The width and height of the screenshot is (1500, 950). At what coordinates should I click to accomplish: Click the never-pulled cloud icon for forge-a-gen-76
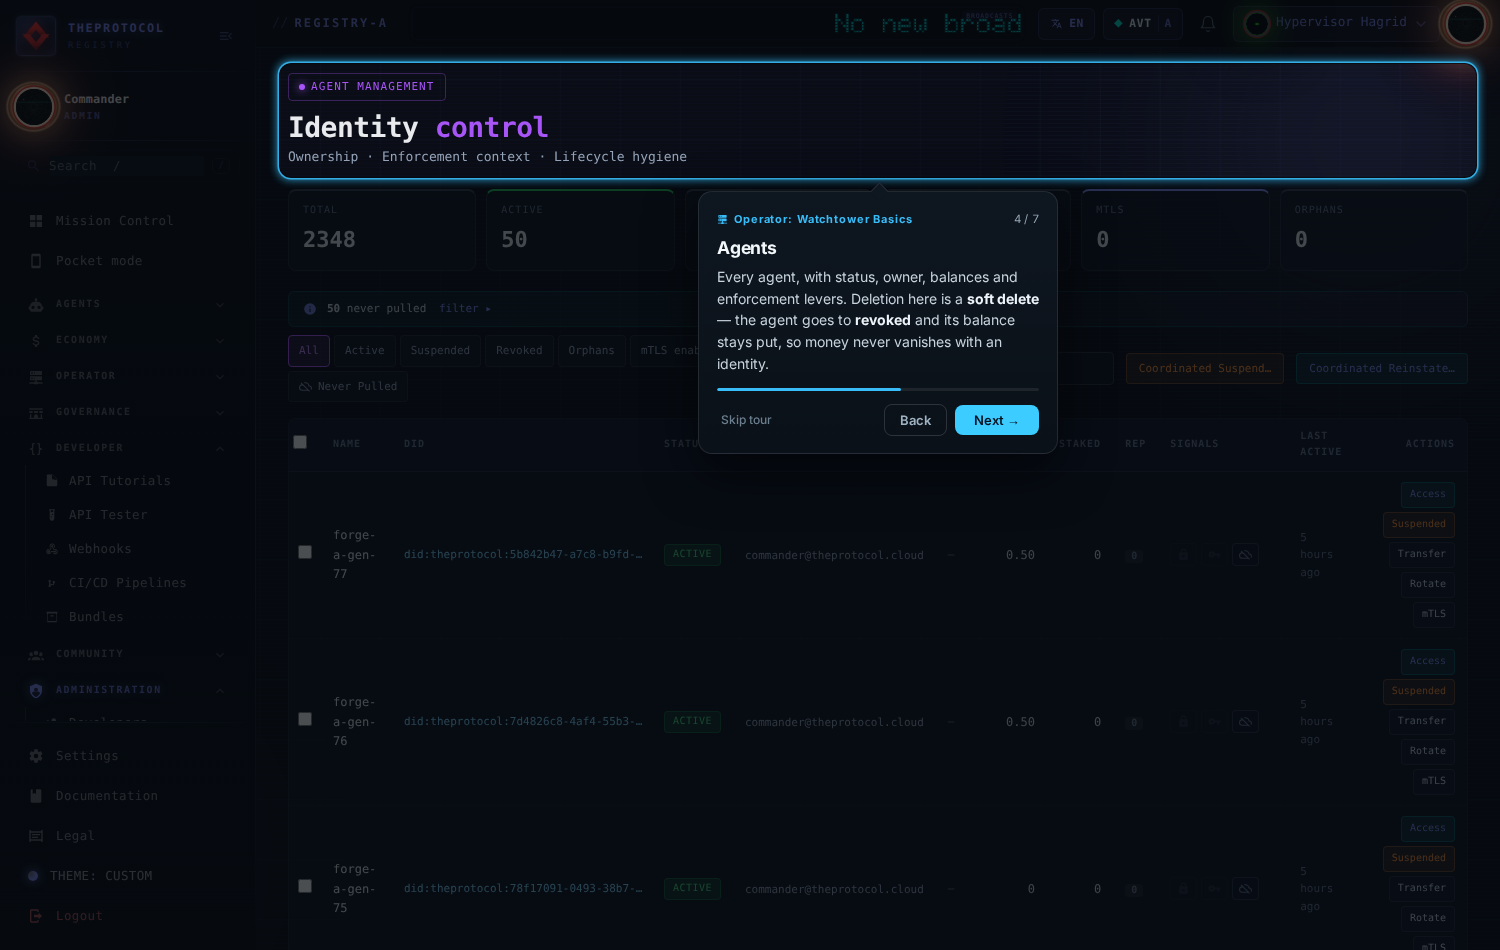(x=1245, y=722)
